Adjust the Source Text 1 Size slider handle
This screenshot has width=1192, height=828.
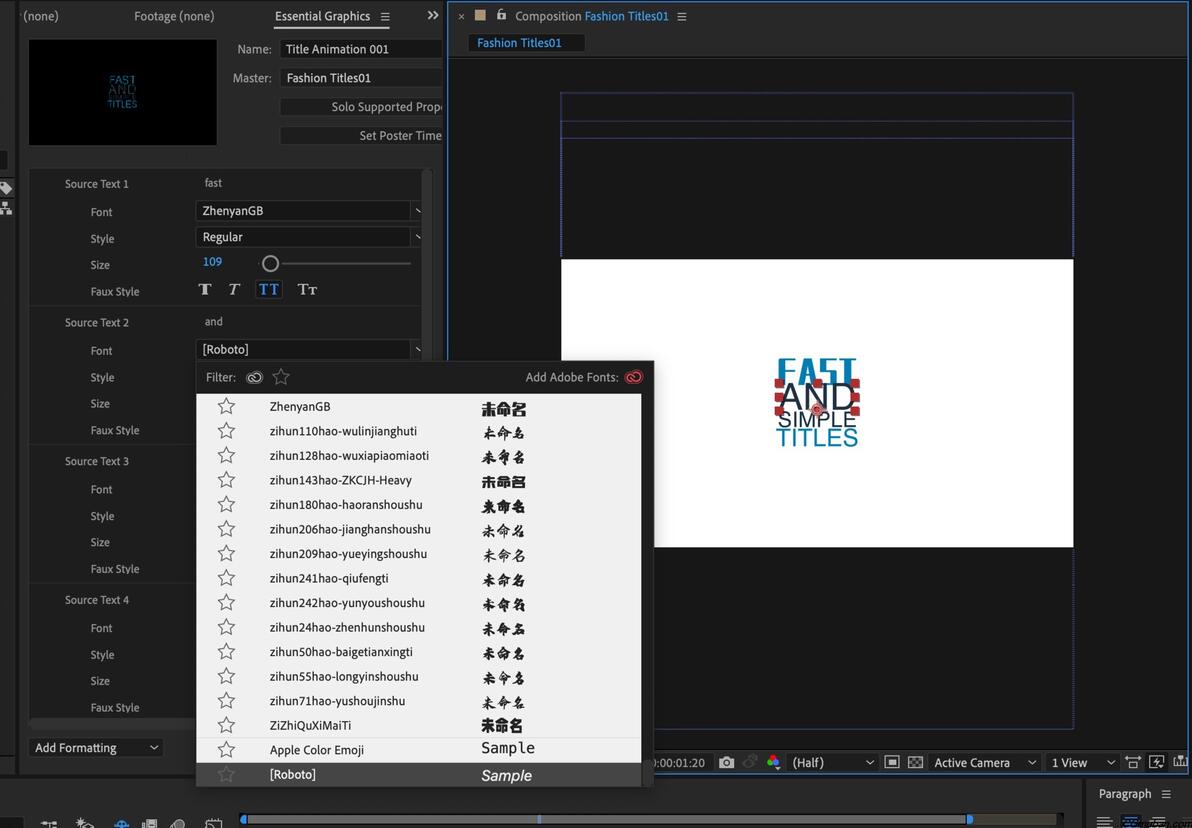(270, 263)
